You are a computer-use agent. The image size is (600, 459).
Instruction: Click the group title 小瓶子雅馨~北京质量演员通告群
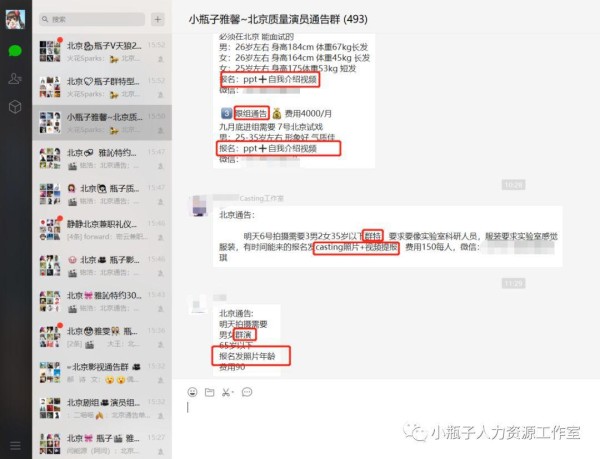(x=278, y=19)
